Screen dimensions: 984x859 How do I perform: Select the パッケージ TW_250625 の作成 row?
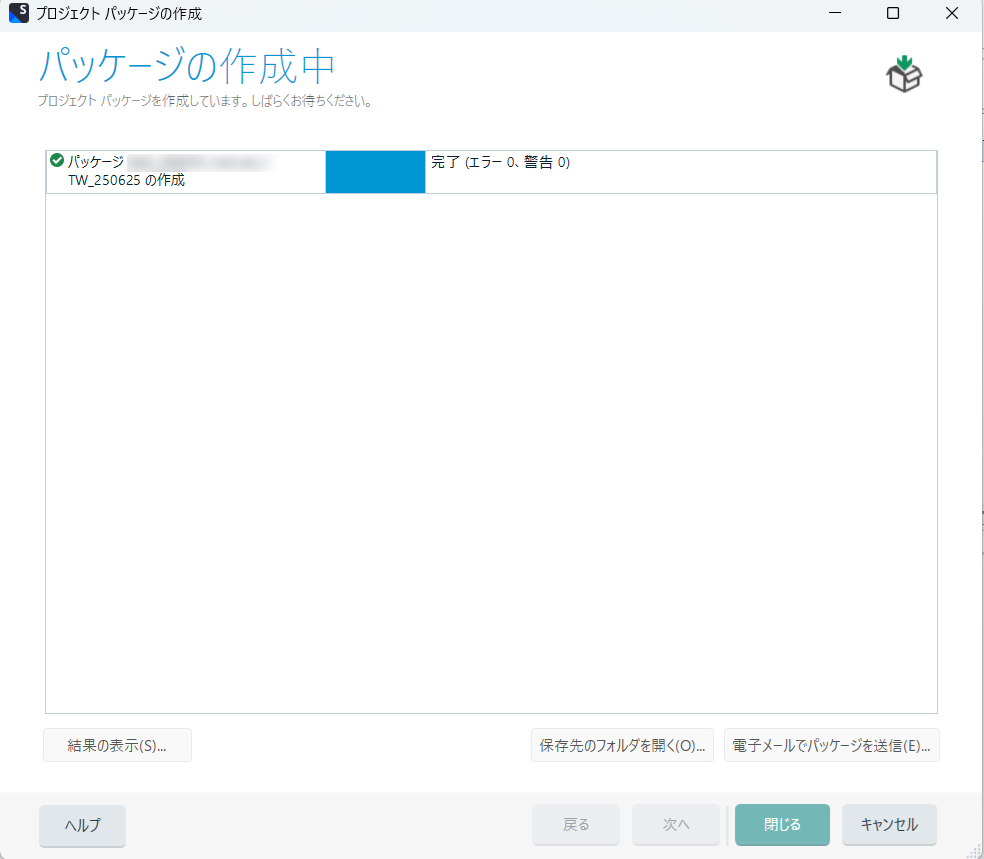point(491,172)
